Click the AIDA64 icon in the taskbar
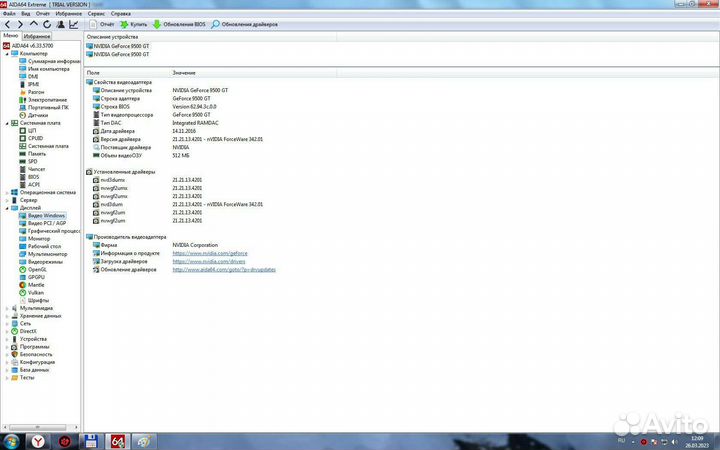720x450 pixels. (x=118, y=442)
